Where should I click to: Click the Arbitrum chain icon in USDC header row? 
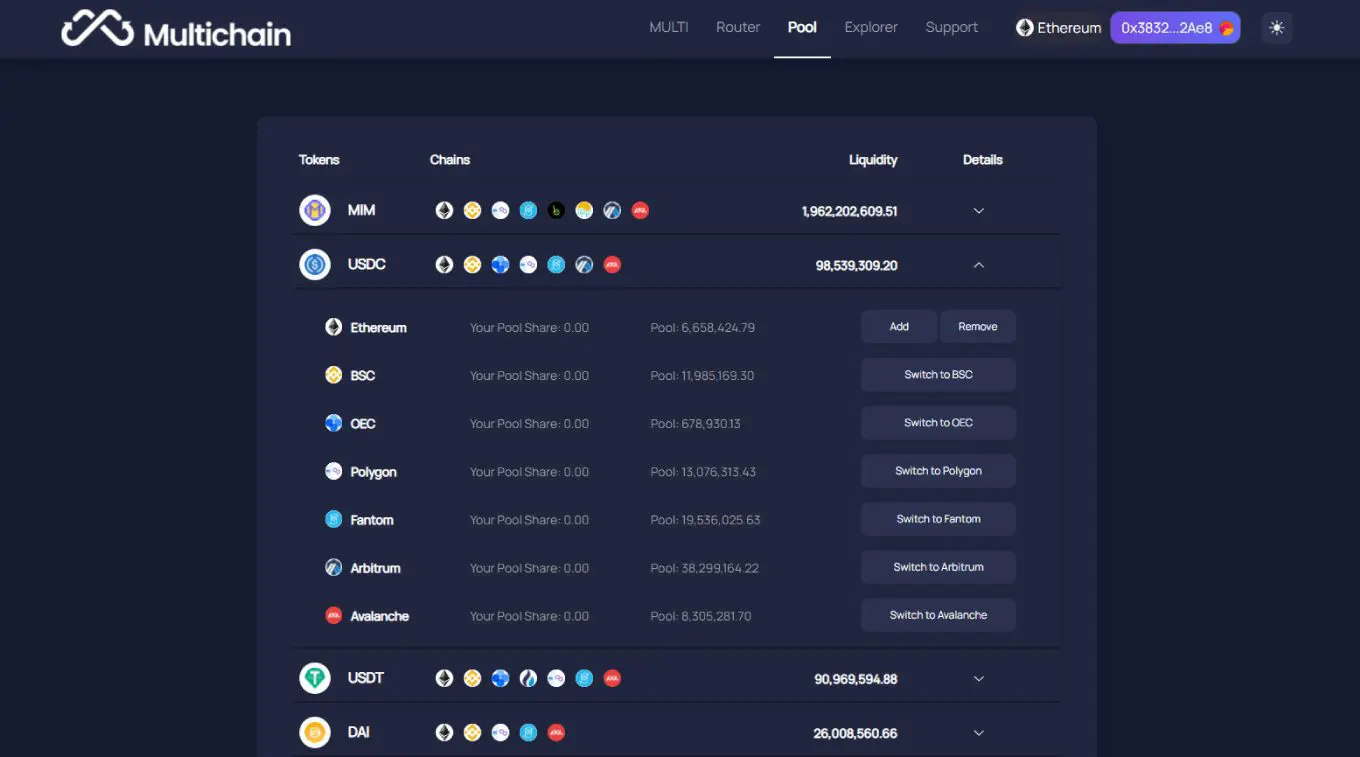pos(584,264)
